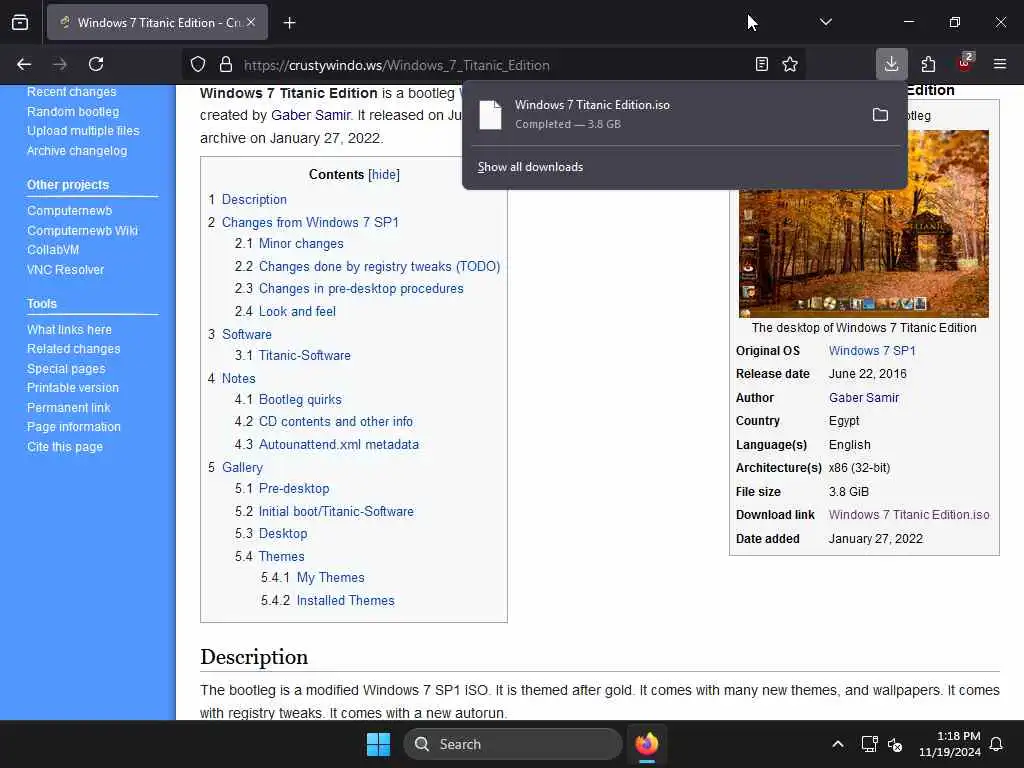
Task: Follow Windows 7 SP1 infobox link
Action: click(x=872, y=351)
